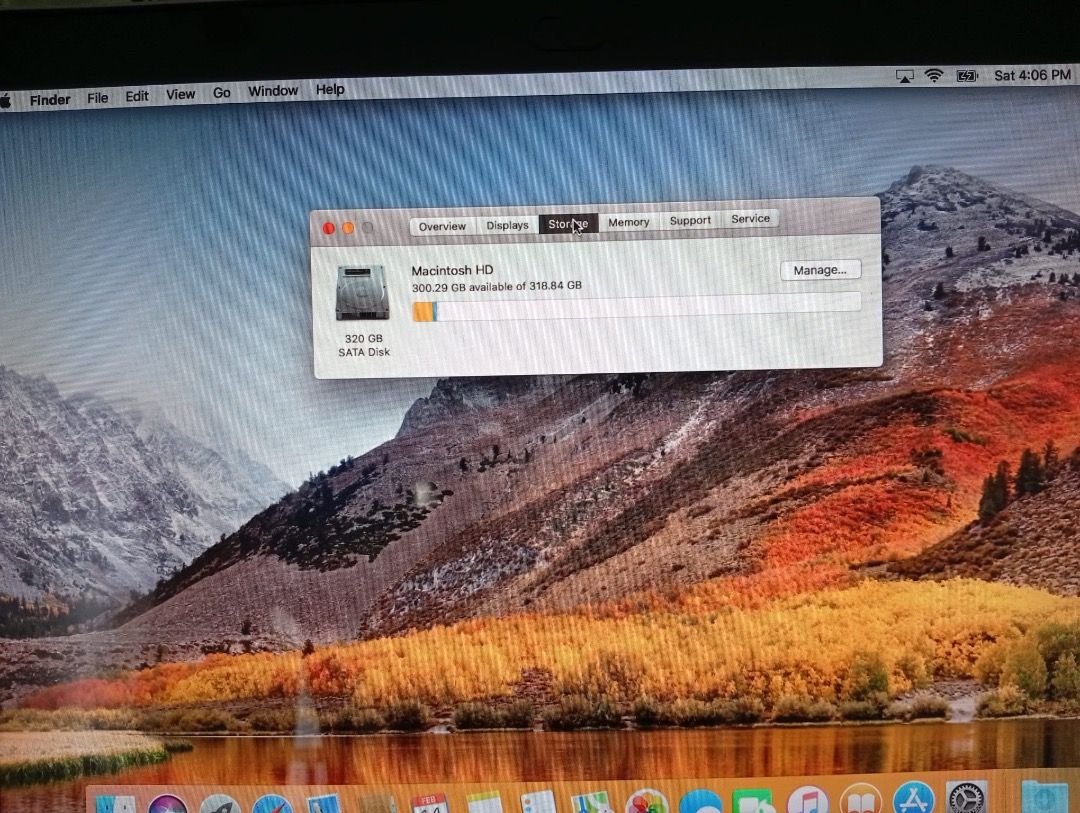Click the Sat 4:06 PM clock

pos(1032,74)
